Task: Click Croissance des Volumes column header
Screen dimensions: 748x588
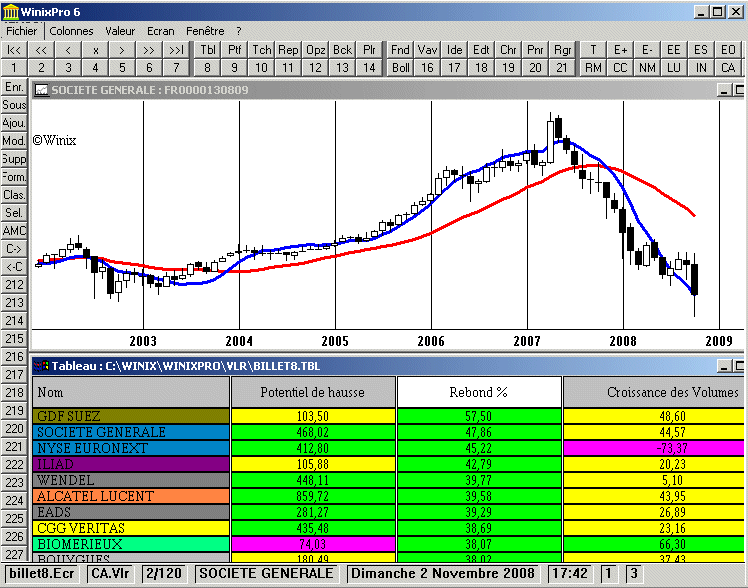Action: click(654, 392)
